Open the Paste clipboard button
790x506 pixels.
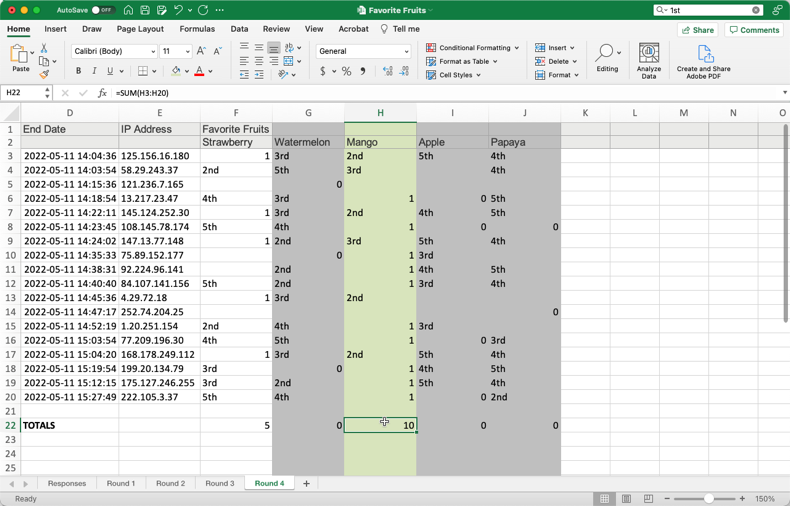pyautogui.click(x=20, y=58)
